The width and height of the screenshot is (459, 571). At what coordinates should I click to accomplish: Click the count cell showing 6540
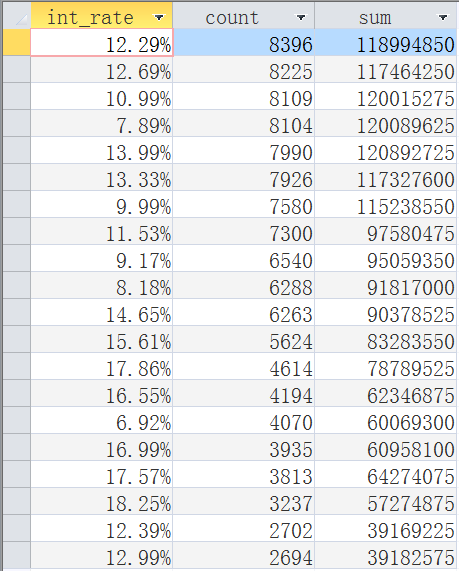pos(244,258)
